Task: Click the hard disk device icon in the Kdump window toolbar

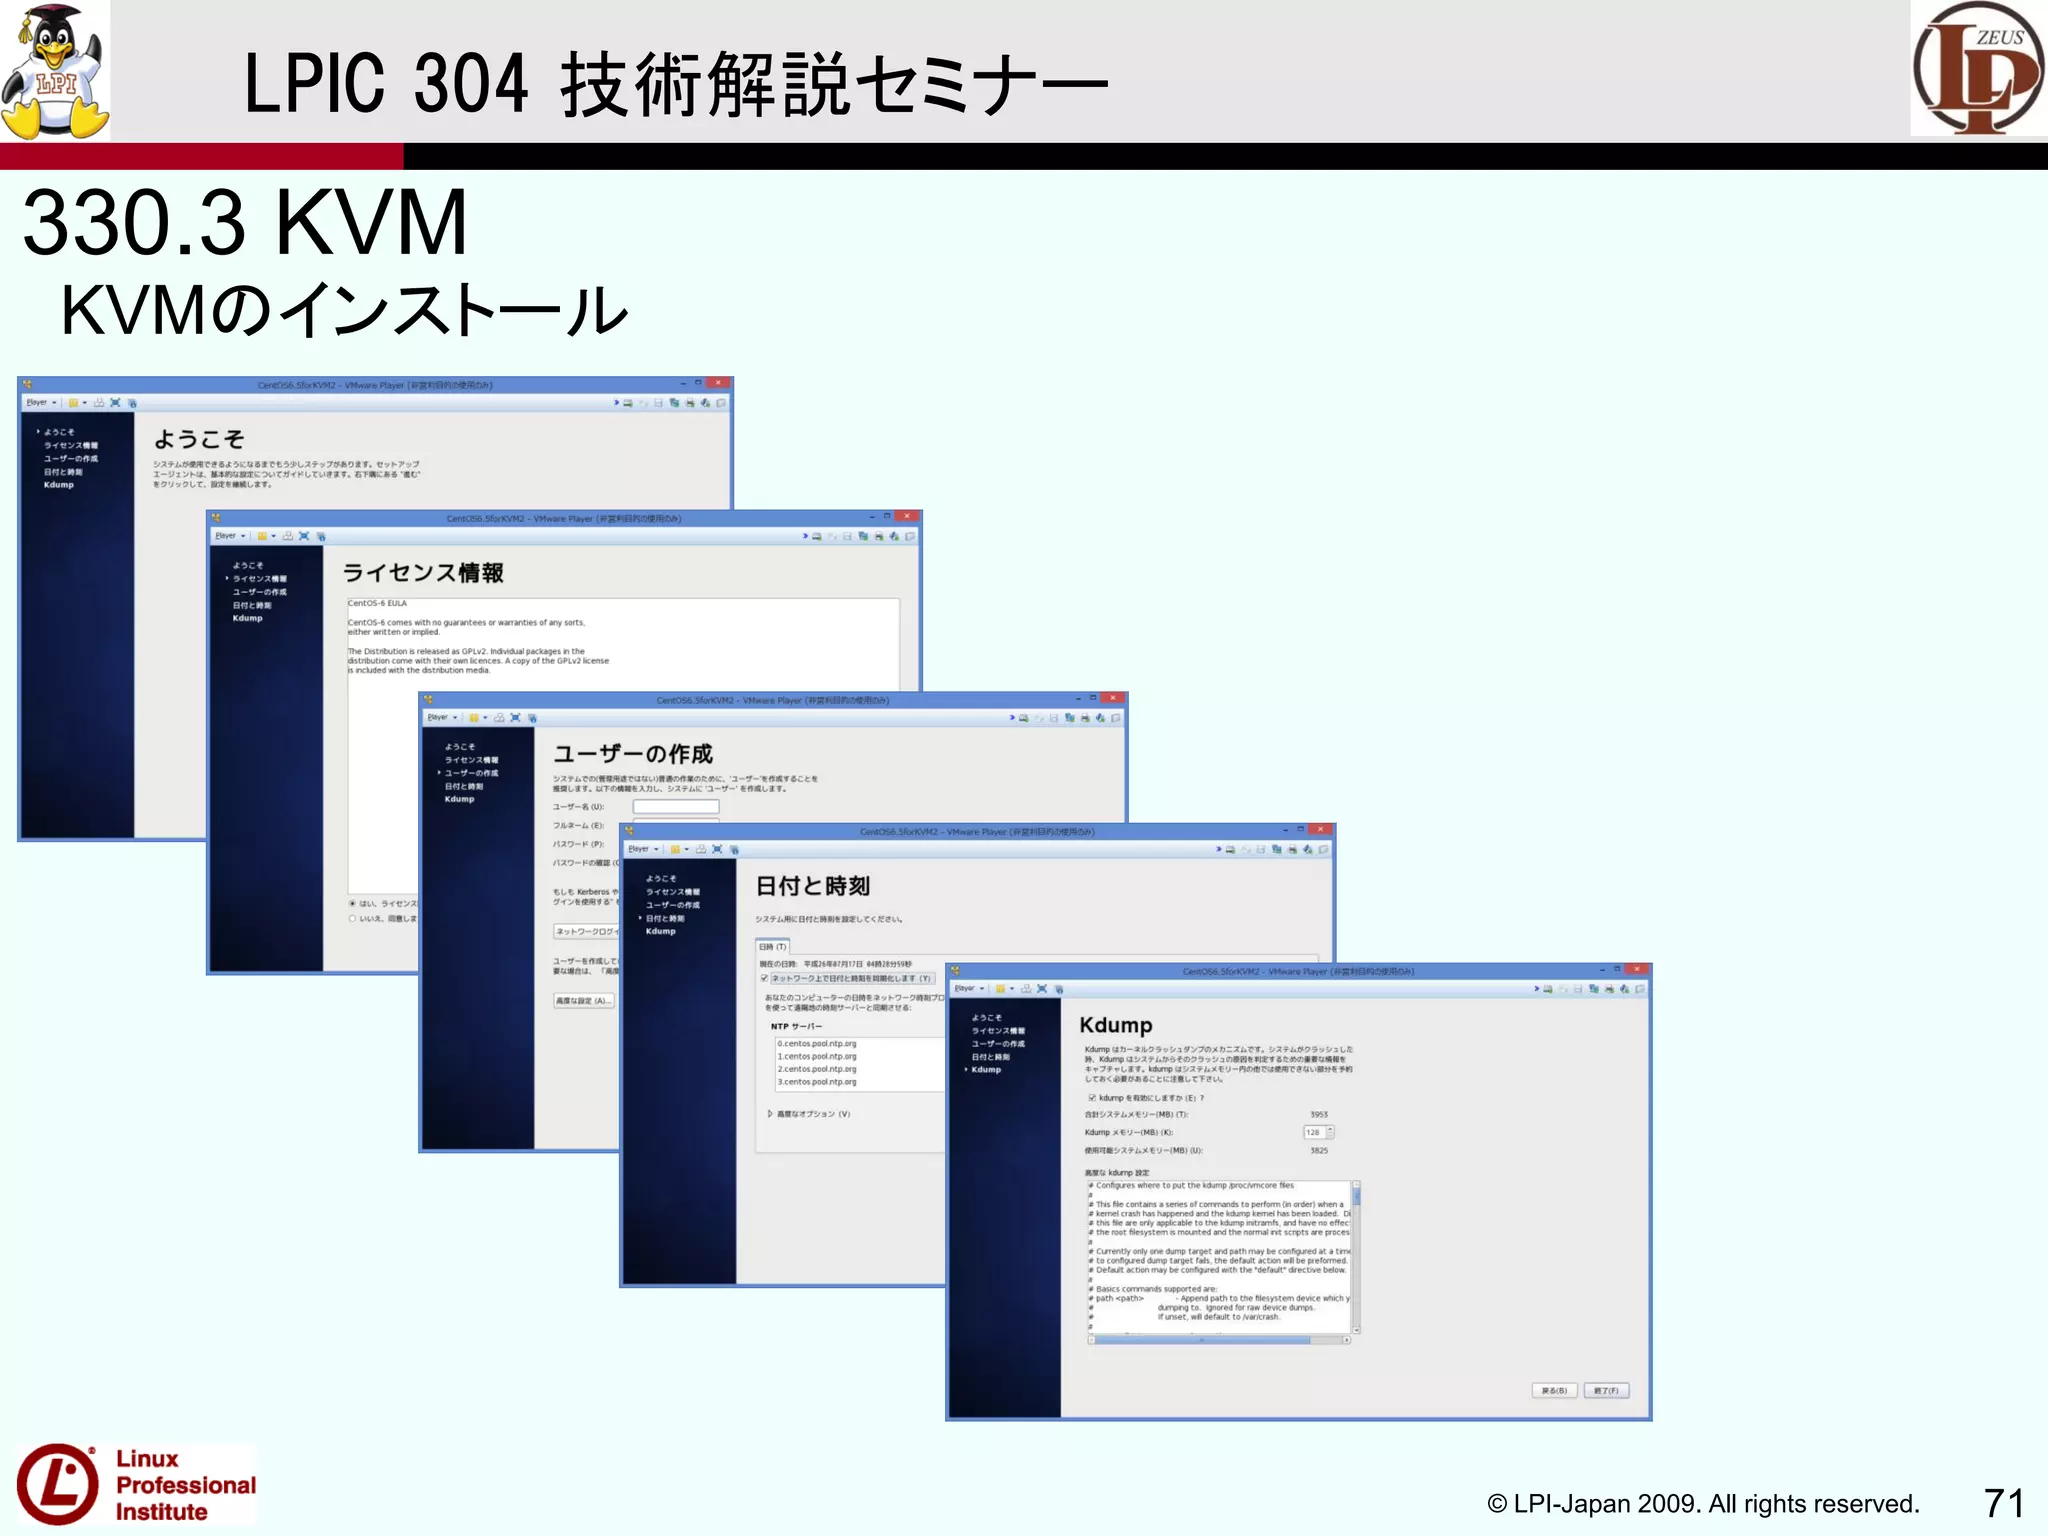Action: [x=1548, y=989]
